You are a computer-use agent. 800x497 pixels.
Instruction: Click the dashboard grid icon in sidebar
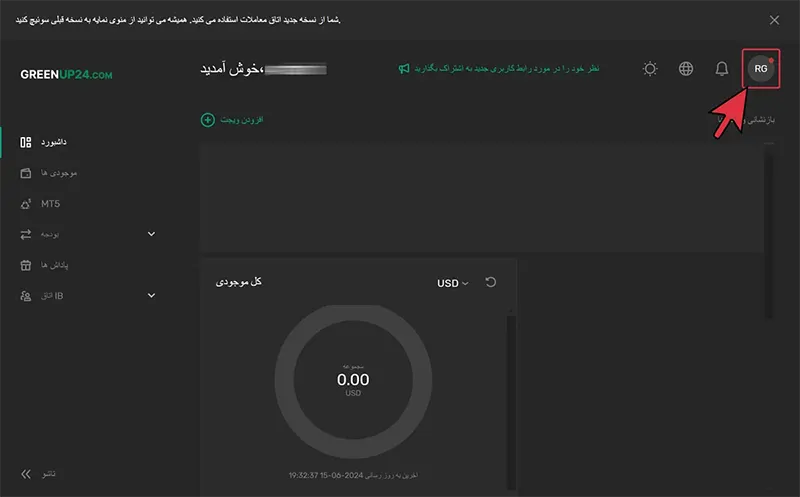[x=26, y=142]
